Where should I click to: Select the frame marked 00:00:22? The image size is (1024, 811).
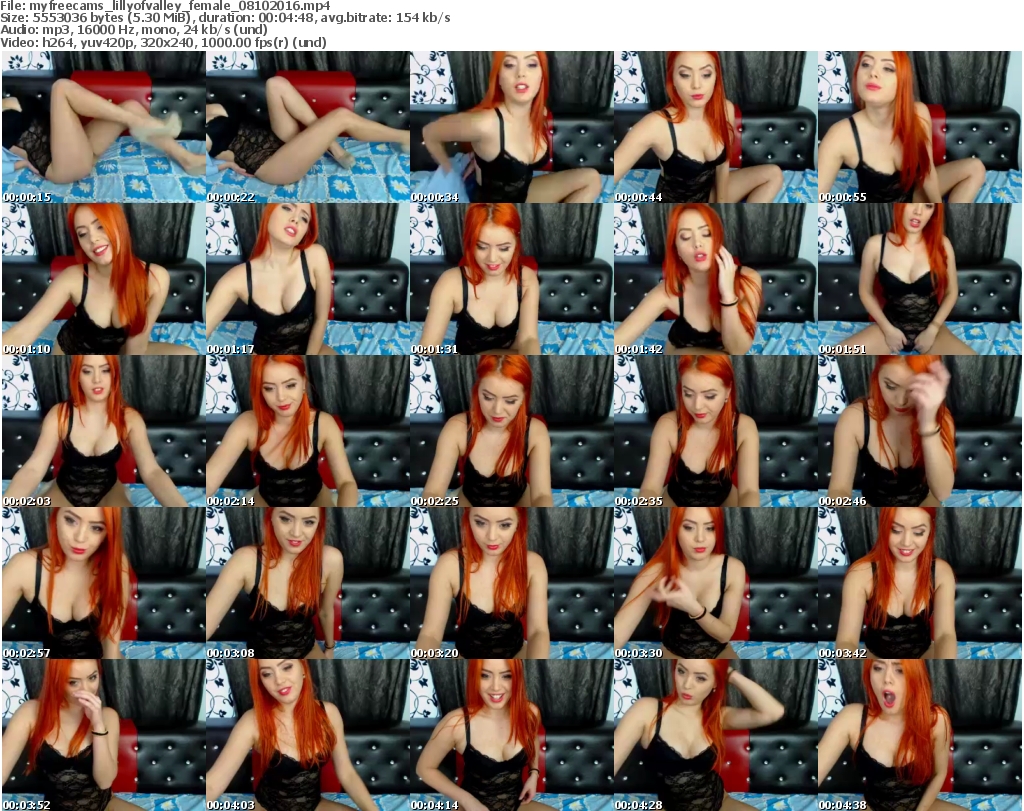307,127
